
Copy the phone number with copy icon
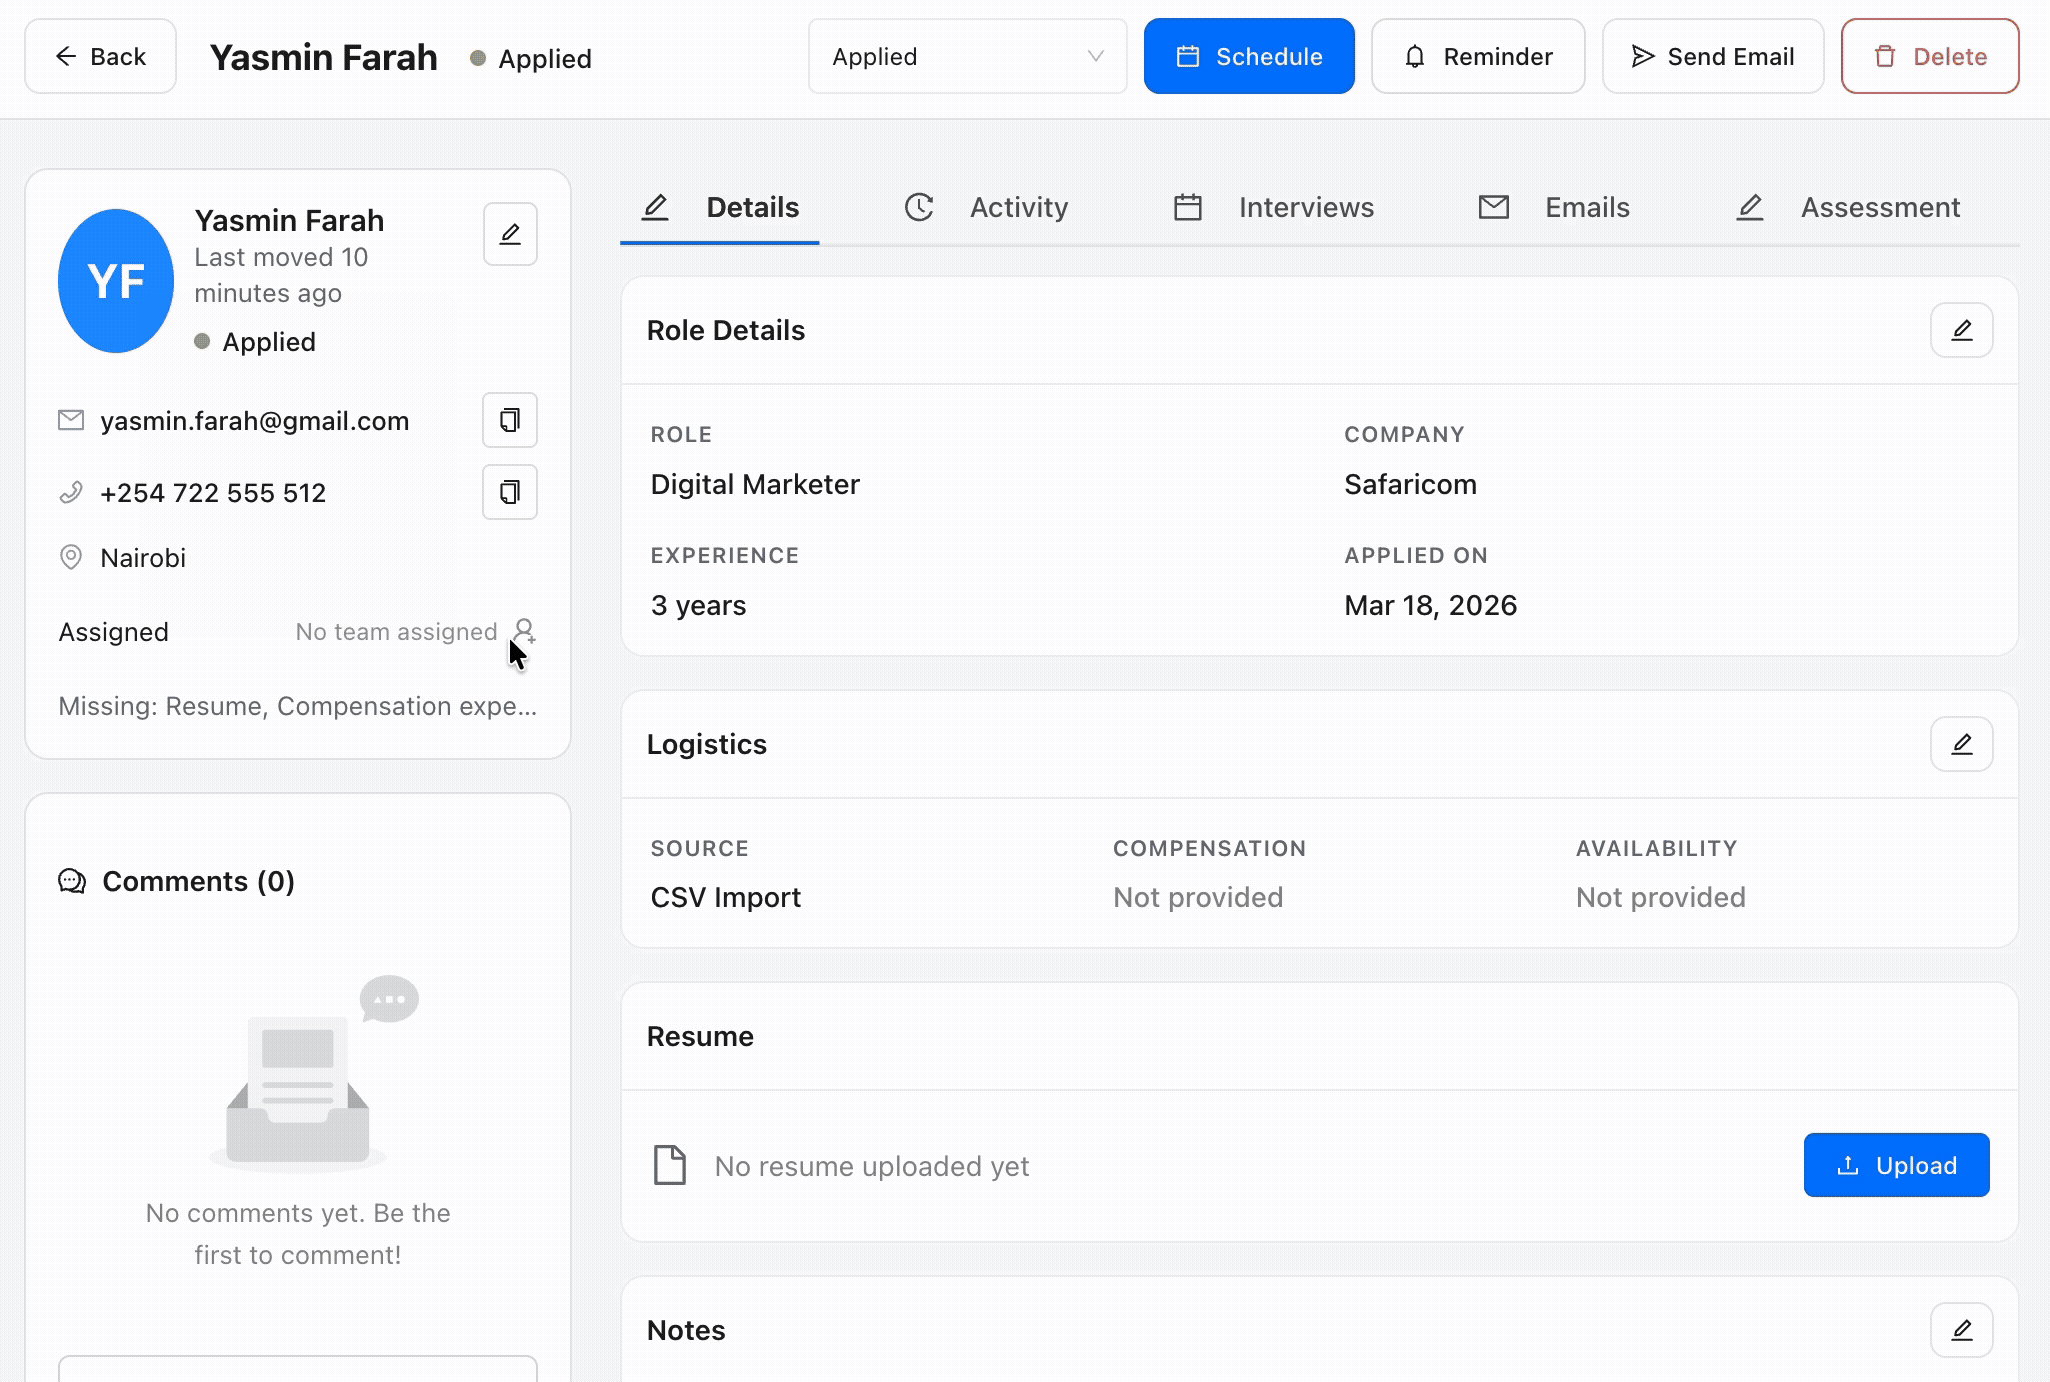click(x=510, y=492)
